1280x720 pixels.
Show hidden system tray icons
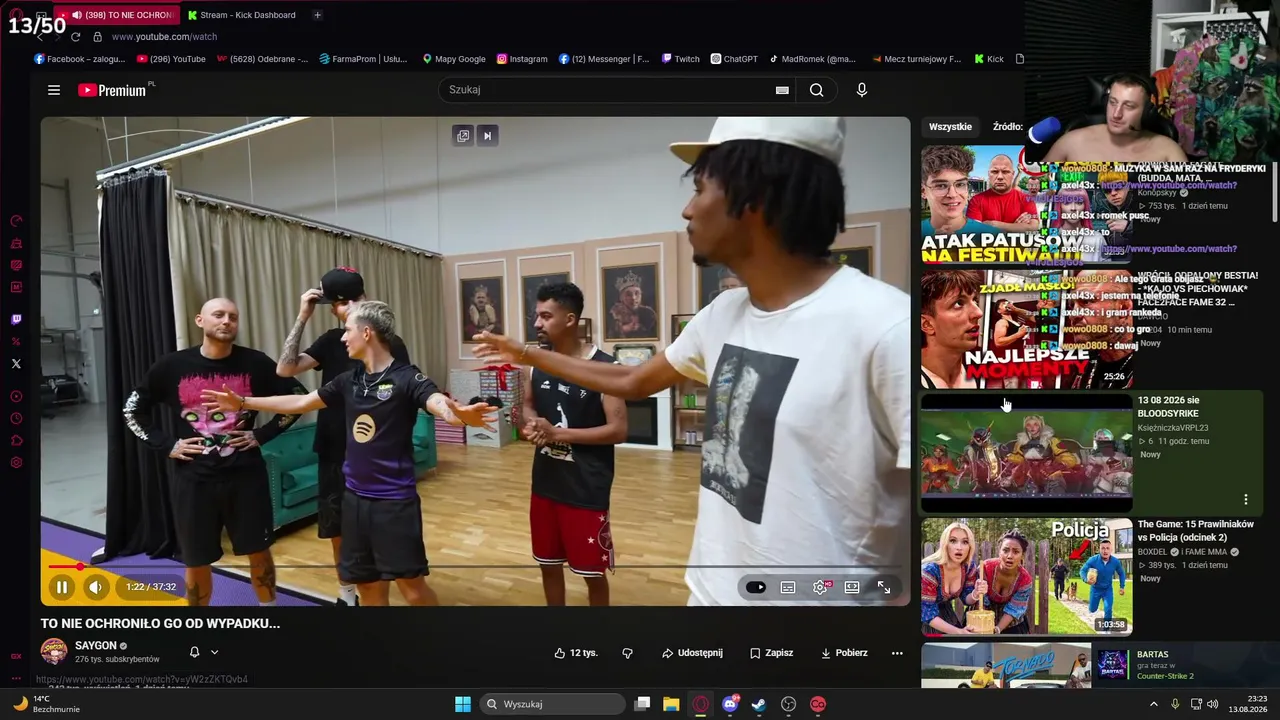pos(1154,704)
